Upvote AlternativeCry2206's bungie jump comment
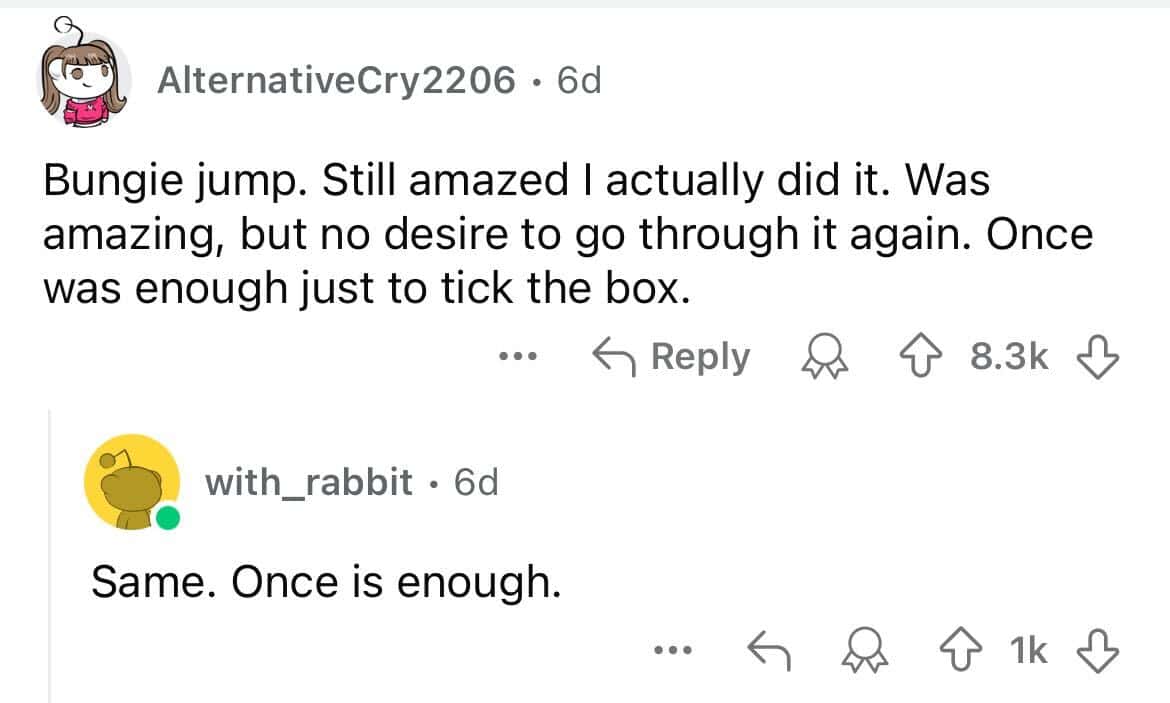The height and width of the screenshot is (703, 1170). pos(937,357)
